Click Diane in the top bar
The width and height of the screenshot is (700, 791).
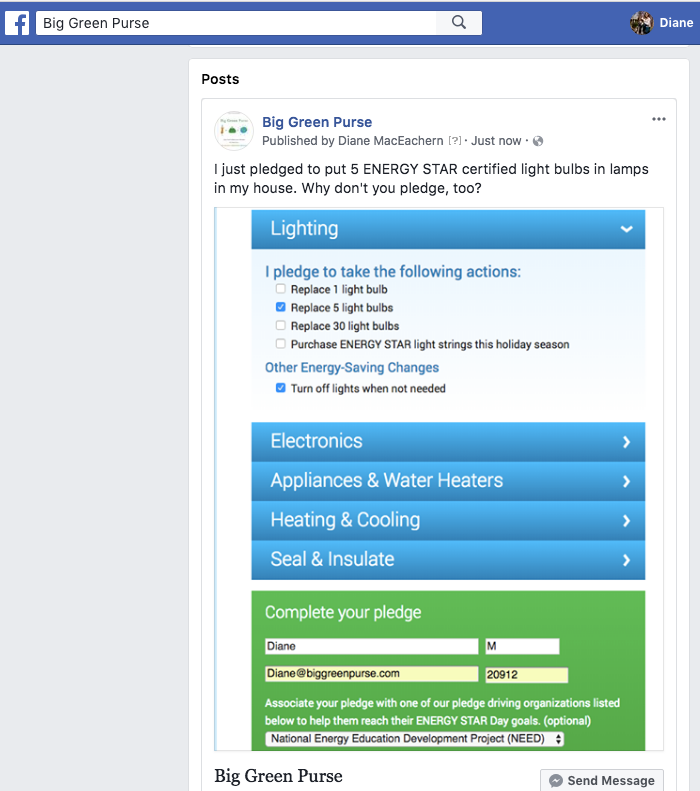[x=676, y=23]
